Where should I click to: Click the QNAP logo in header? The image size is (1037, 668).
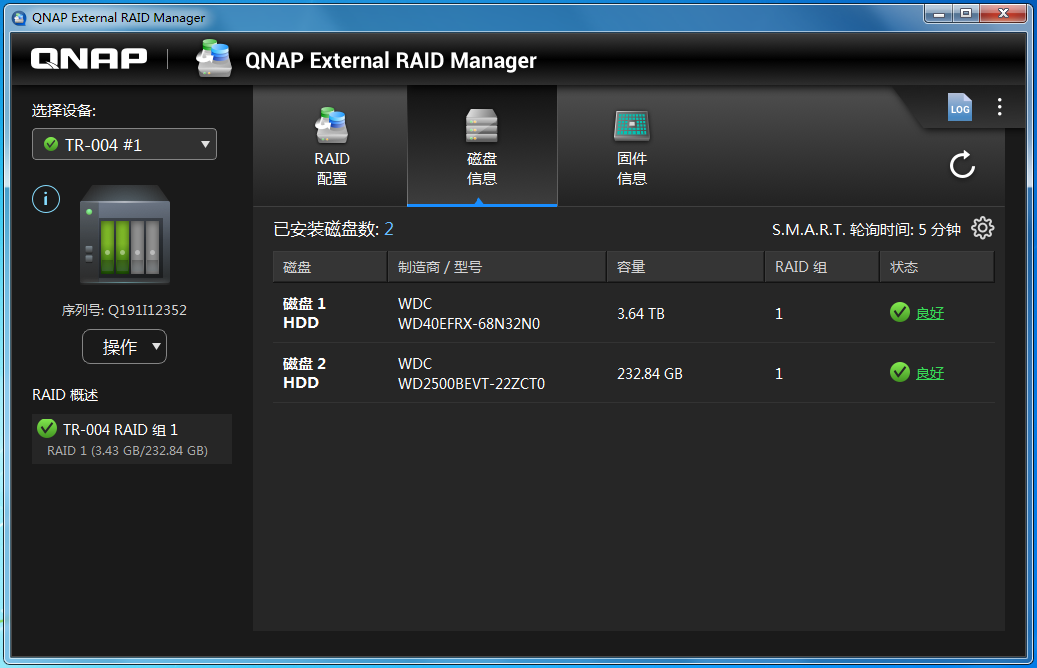coord(89,59)
